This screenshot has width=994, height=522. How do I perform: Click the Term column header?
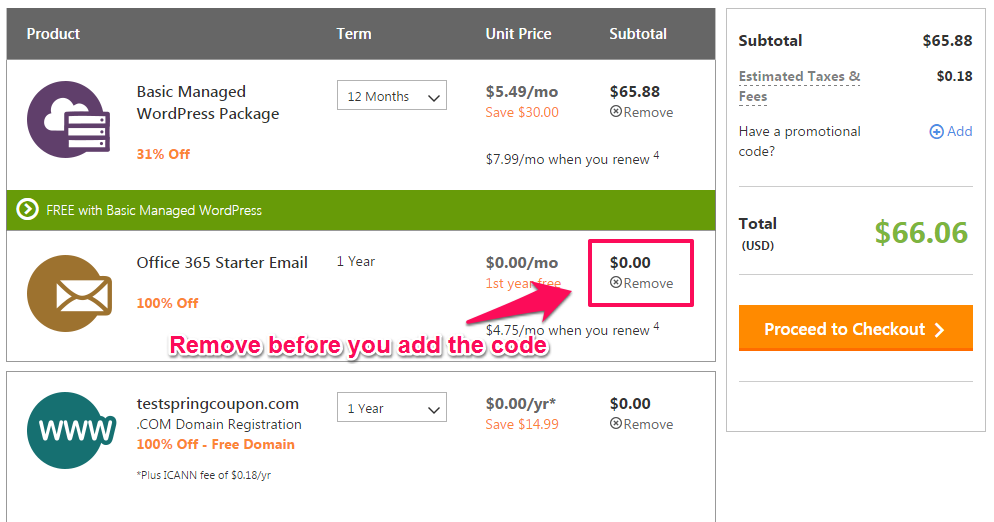pos(354,34)
